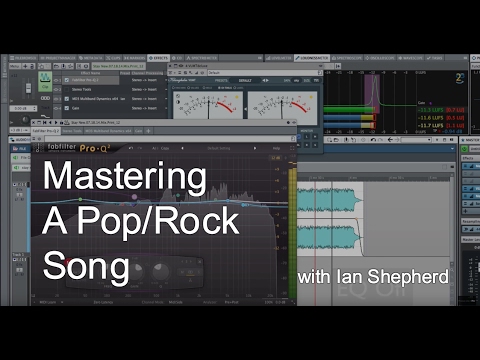Click the Gain effect name in list

click(76, 108)
